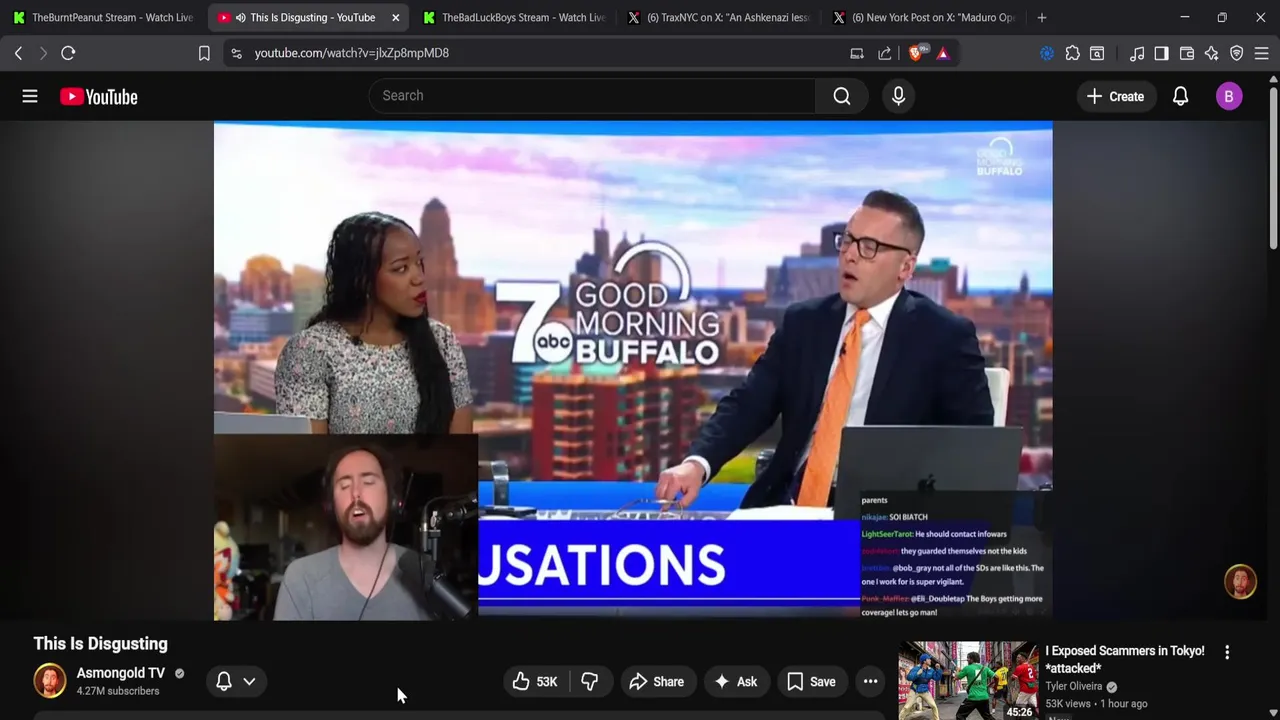Screen dimensions: 1280x720
Task: Click the Share button under video
Action: tap(656, 682)
